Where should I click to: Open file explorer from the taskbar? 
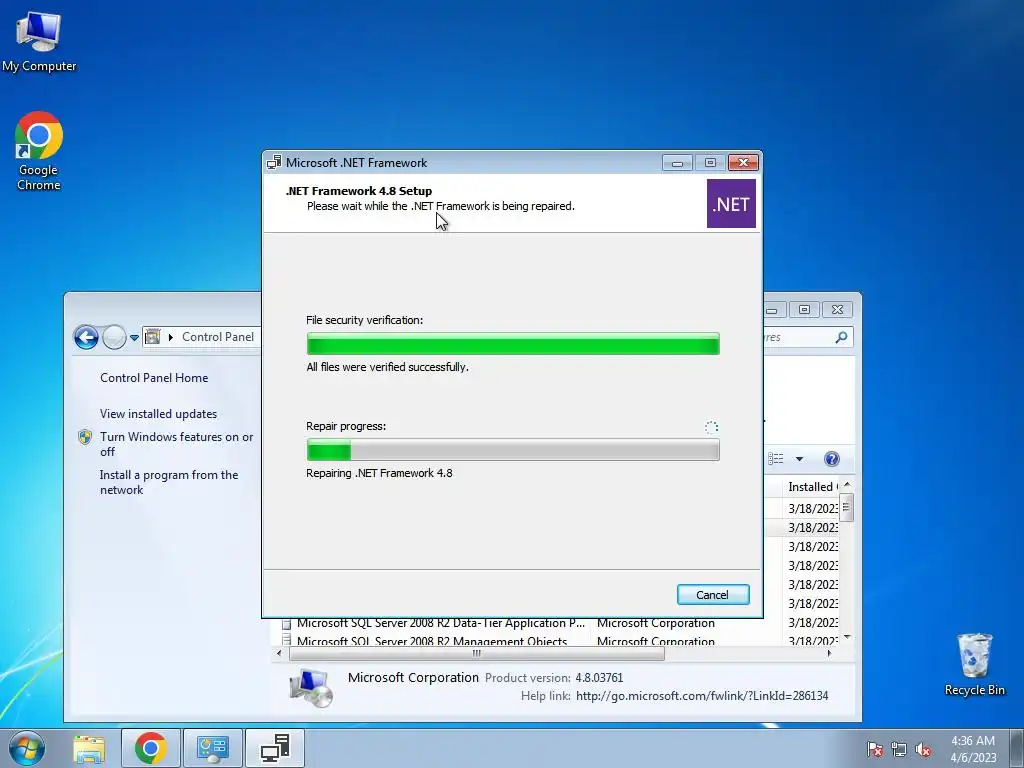coord(89,748)
